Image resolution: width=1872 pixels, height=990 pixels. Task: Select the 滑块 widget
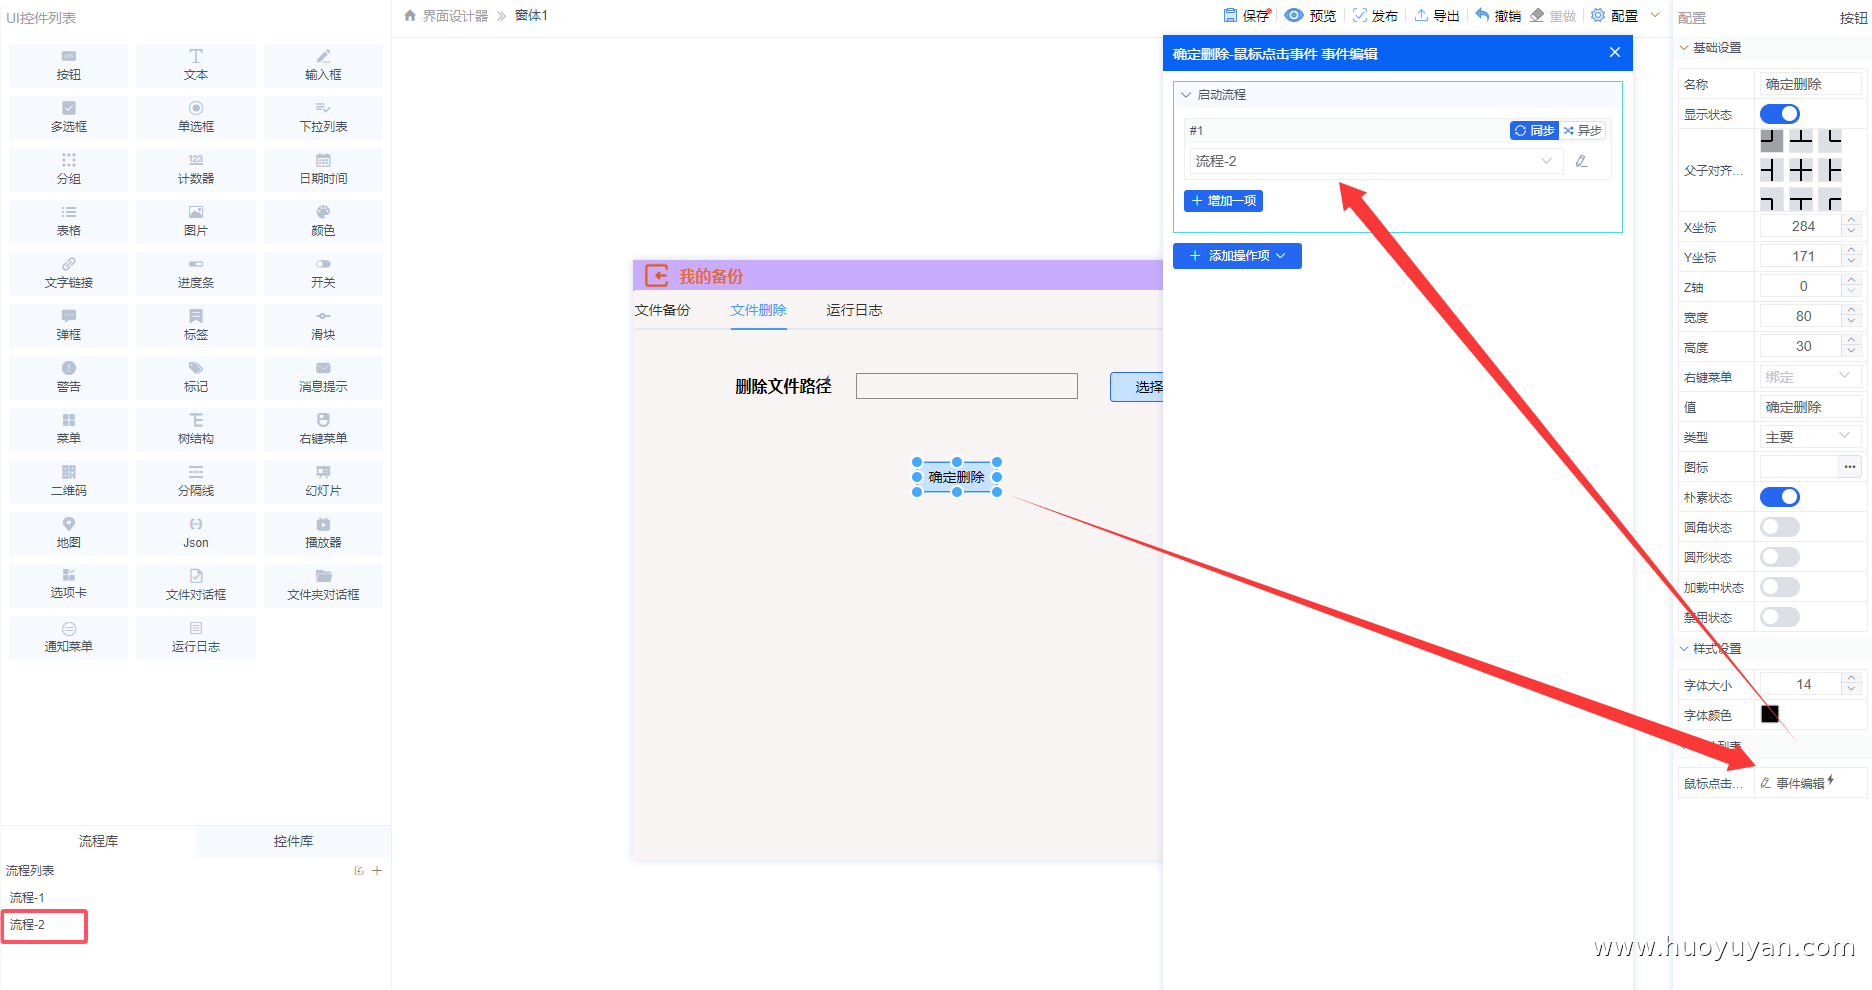(323, 326)
